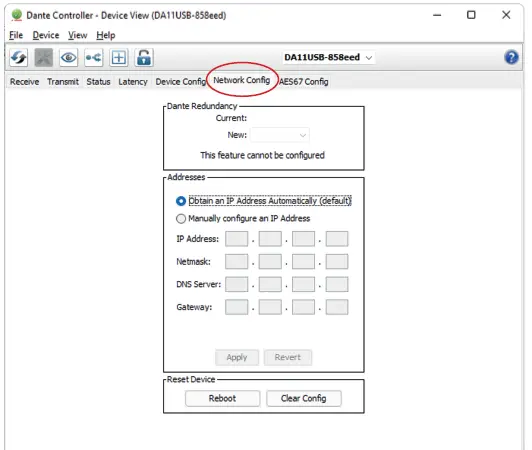Click the Reboot button
This screenshot has height=450, width=532.
tap(222, 398)
